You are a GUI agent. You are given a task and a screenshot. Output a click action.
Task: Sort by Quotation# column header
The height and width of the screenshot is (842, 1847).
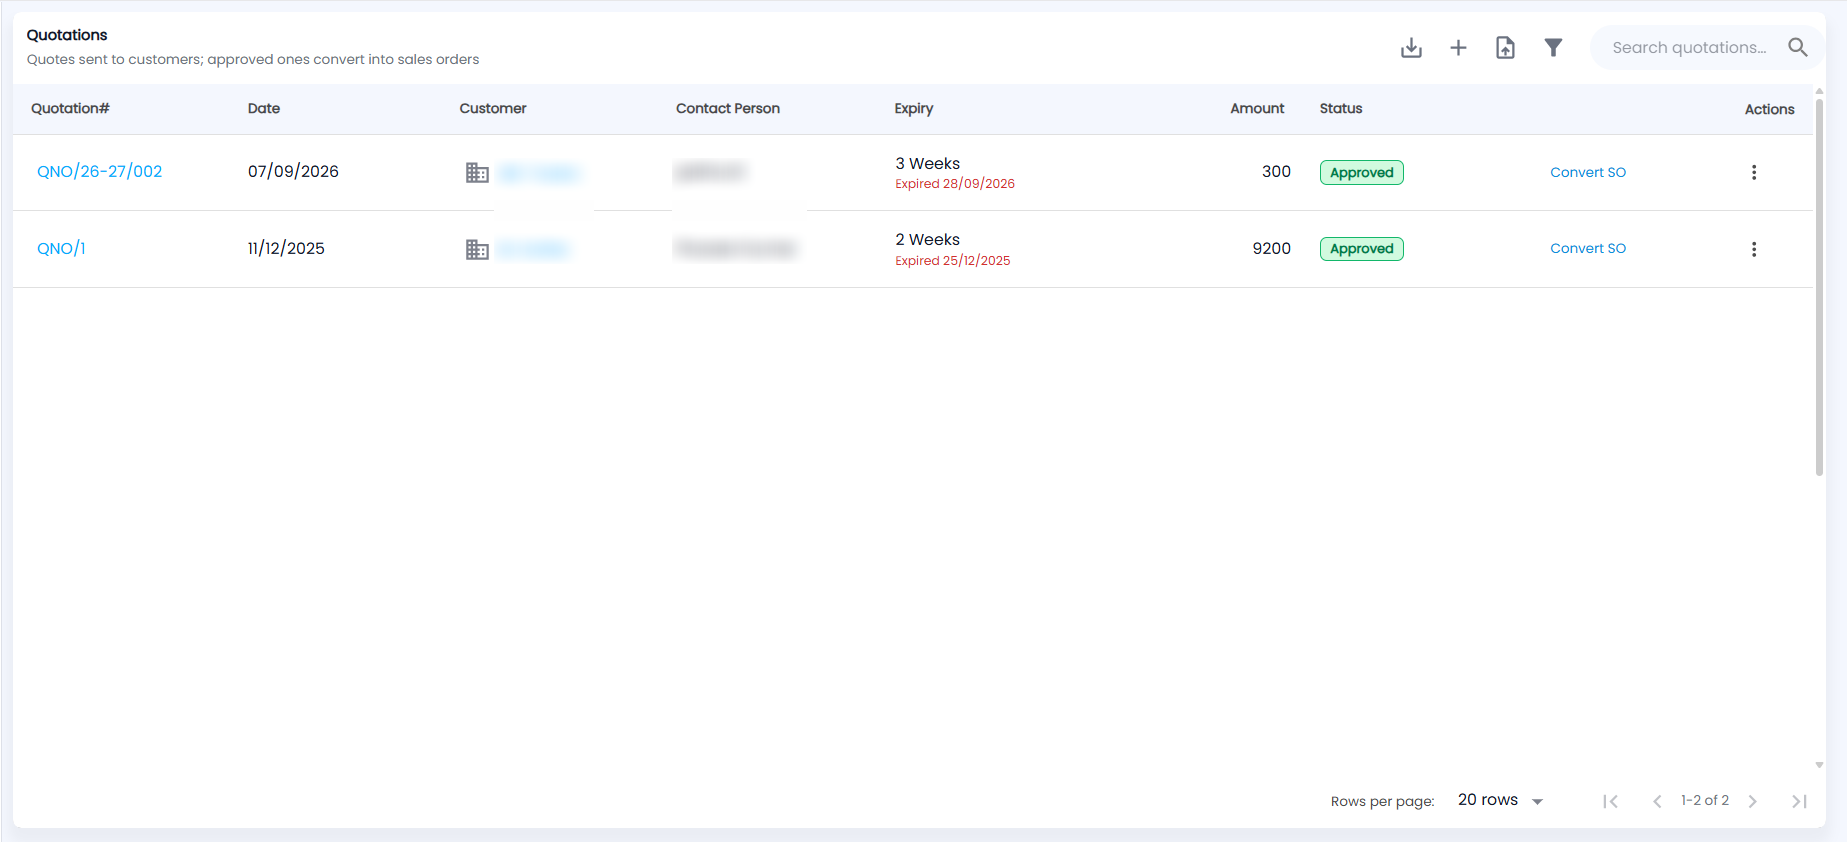click(70, 108)
